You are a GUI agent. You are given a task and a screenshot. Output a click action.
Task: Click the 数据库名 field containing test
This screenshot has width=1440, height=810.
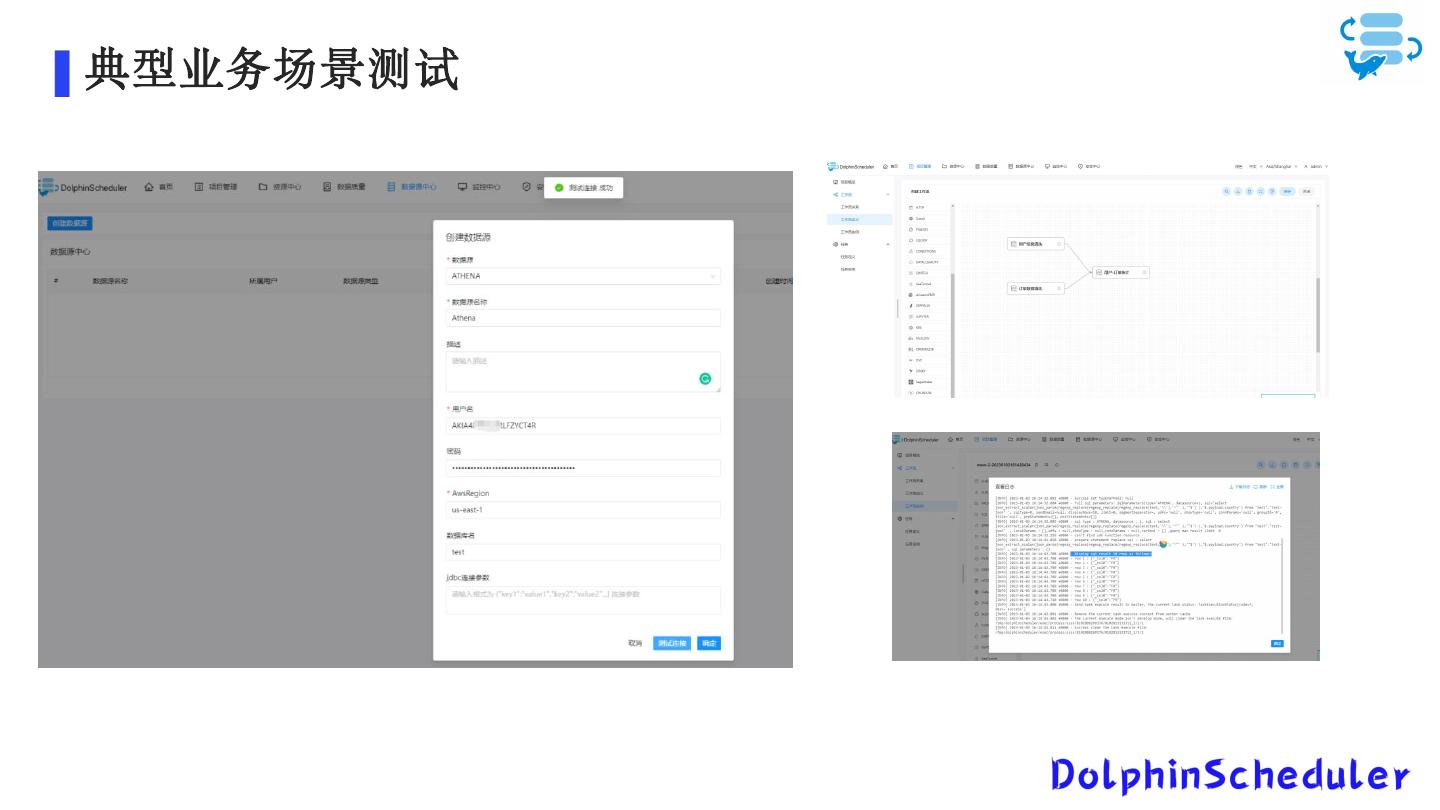pyautogui.click(x=583, y=552)
